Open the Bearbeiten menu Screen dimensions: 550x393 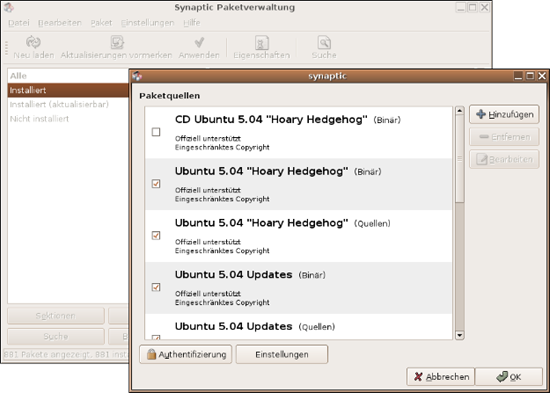[x=60, y=23]
